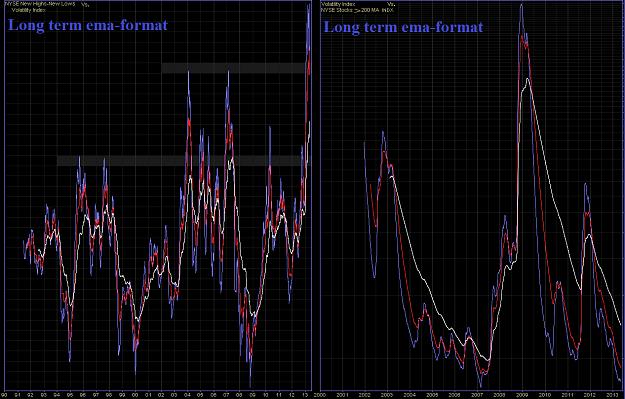Click the '2002' year axis label
Image resolution: width=625 pixels, height=399 pixels.
[365, 395]
